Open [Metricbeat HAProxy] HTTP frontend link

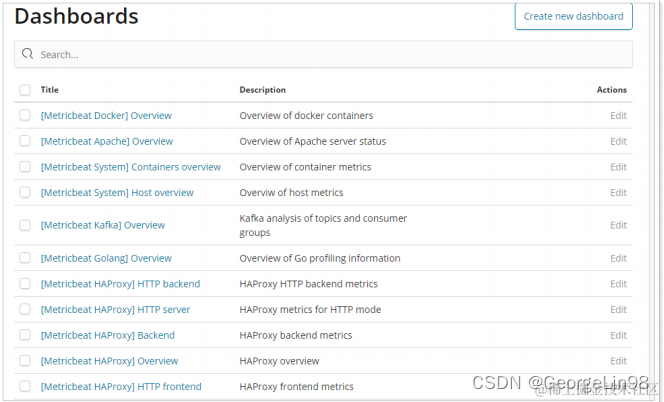(121, 387)
